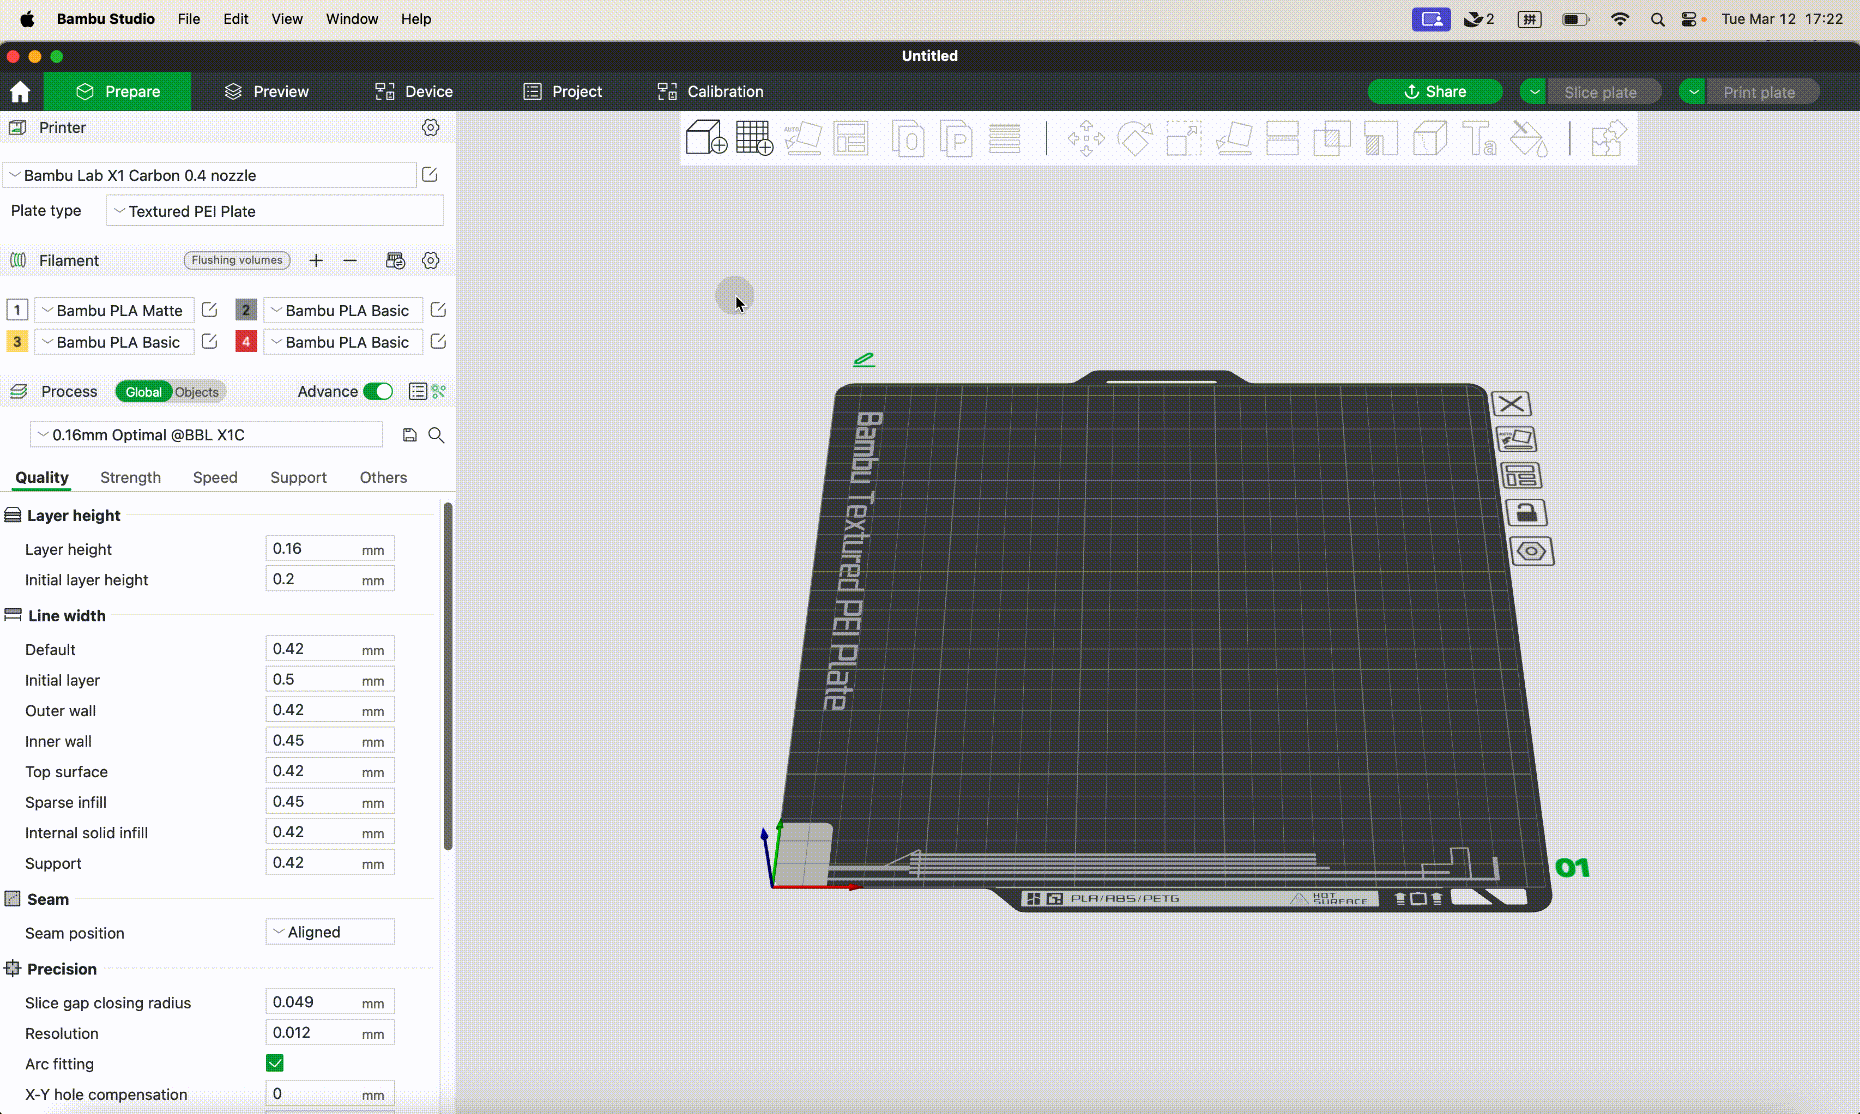Click the Add model cube icon
The width and height of the screenshot is (1860, 1114).
[x=706, y=138]
